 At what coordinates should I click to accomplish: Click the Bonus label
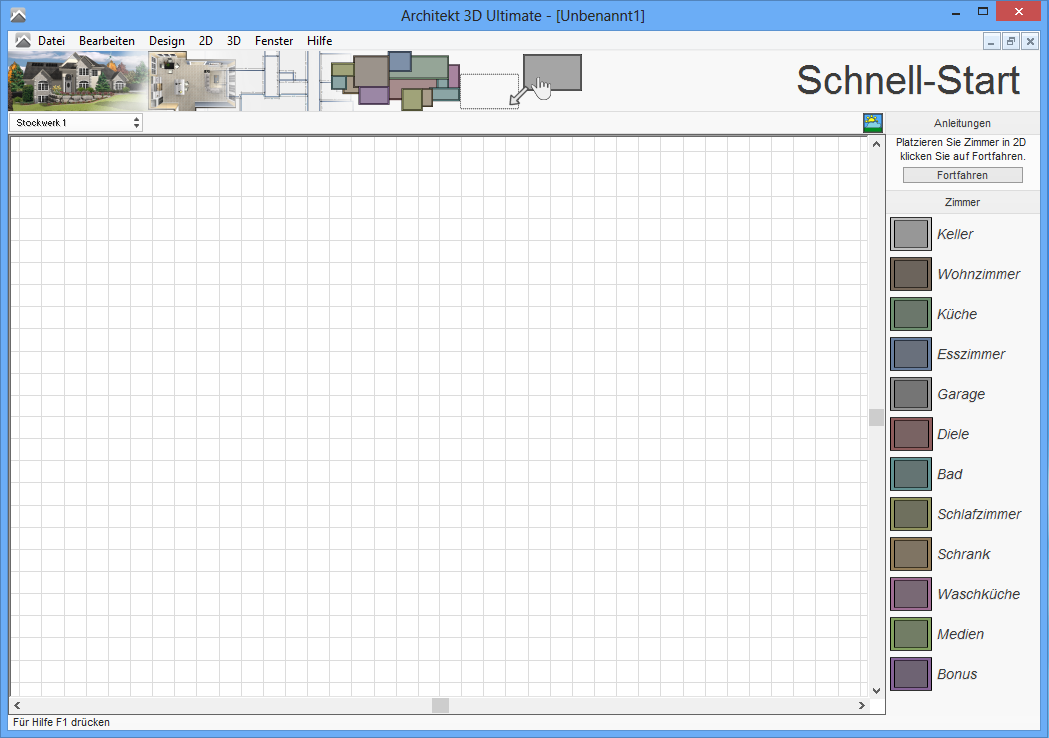pyautogui.click(x=957, y=674)
